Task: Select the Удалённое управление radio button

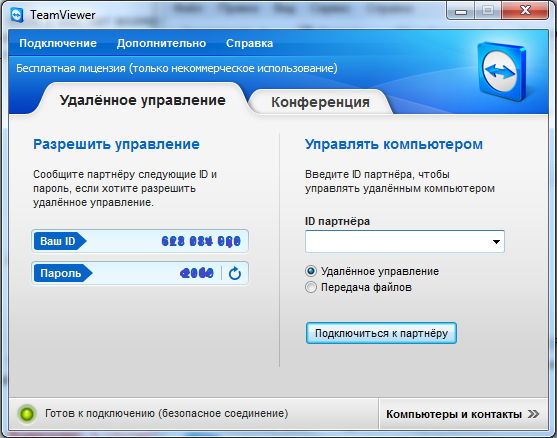Action: (x=310, y=271)
